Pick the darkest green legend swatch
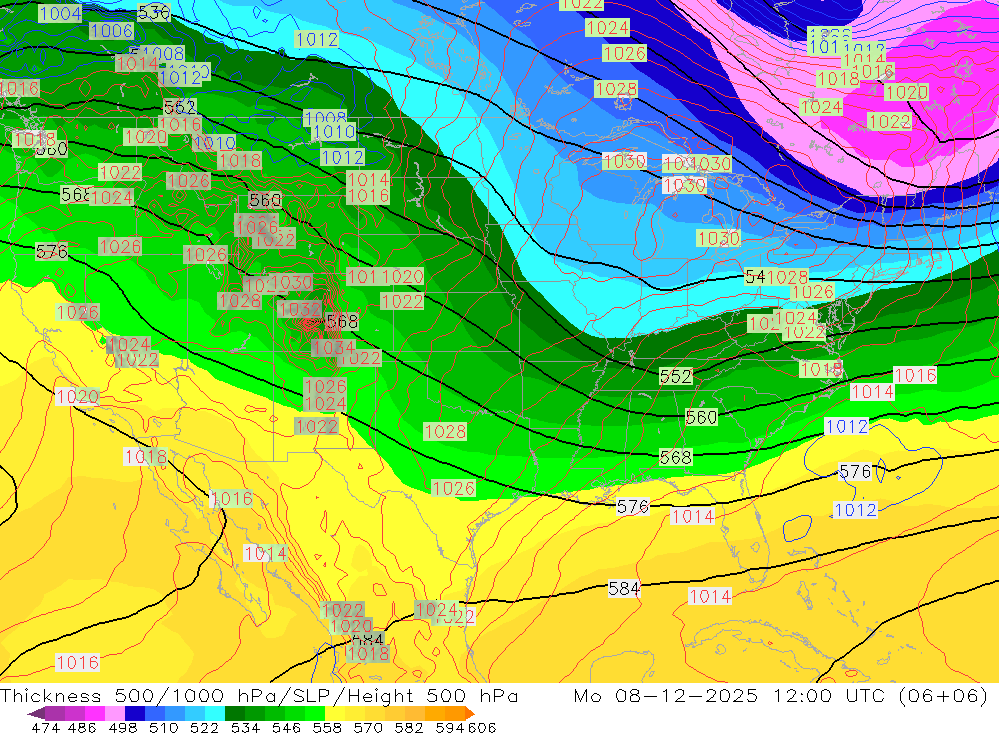The image size is (1000, 733). (x=235, y=713)
